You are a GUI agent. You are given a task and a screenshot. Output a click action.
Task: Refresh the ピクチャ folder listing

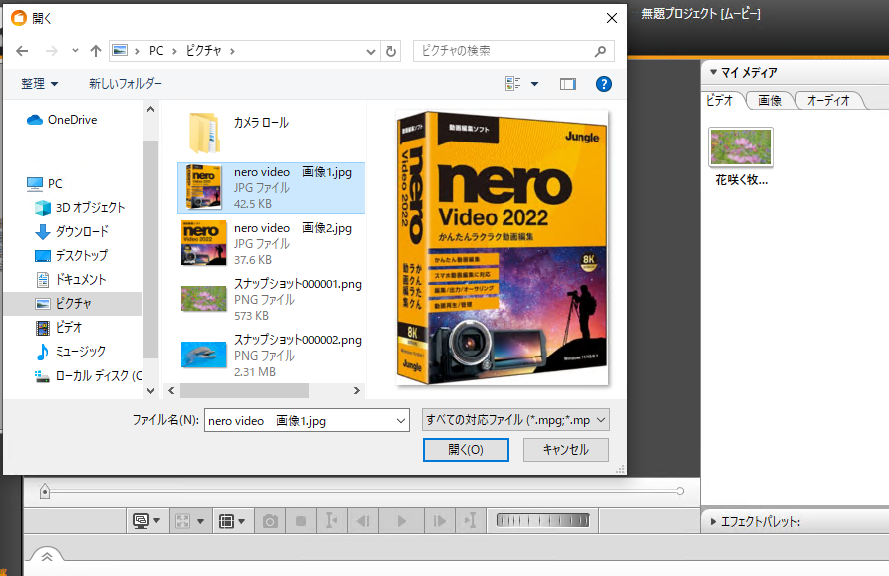(391, 52)
